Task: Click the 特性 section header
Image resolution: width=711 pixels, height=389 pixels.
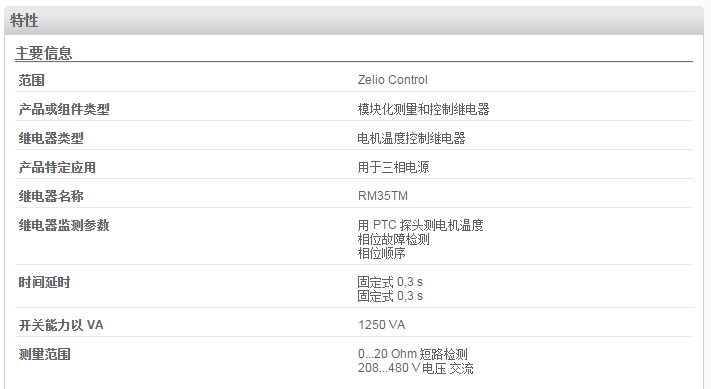Action: [x=24, y=20]
